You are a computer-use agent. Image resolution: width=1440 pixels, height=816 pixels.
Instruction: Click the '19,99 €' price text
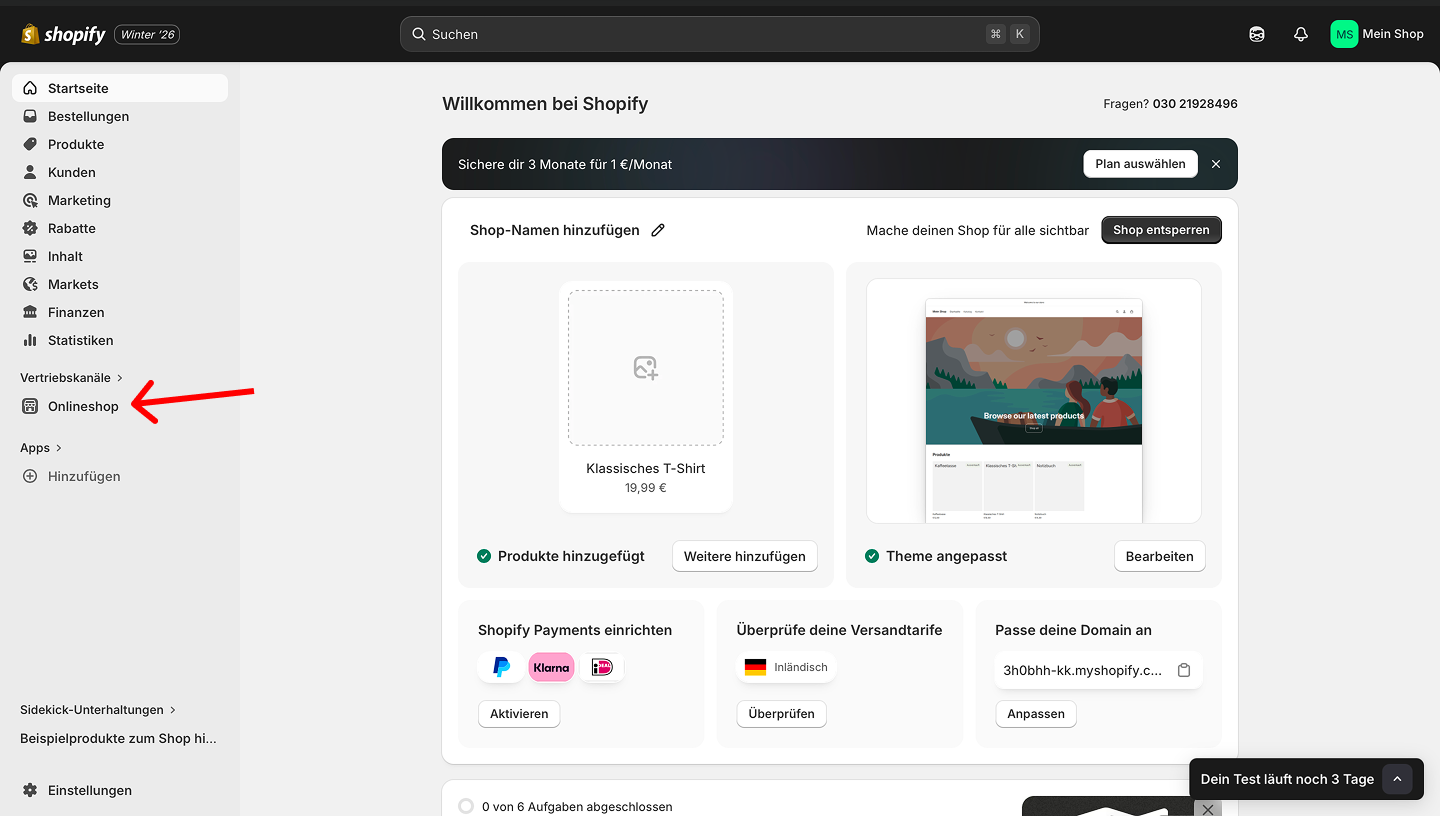point(646,488)
